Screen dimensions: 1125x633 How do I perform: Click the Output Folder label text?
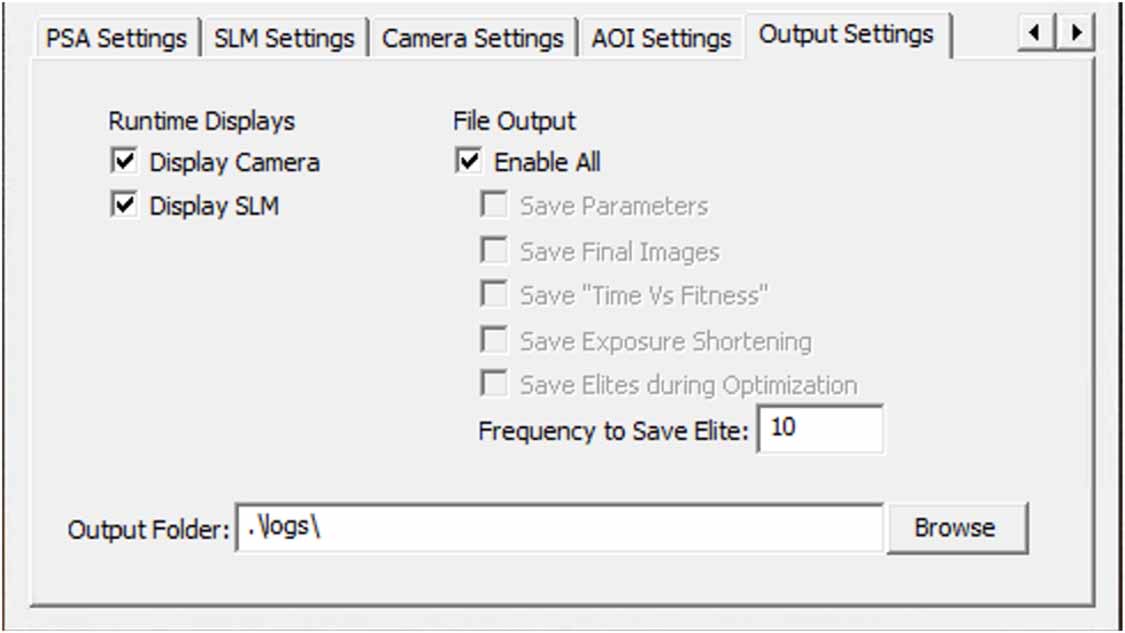pyautogui.click(x=149, y=530)
